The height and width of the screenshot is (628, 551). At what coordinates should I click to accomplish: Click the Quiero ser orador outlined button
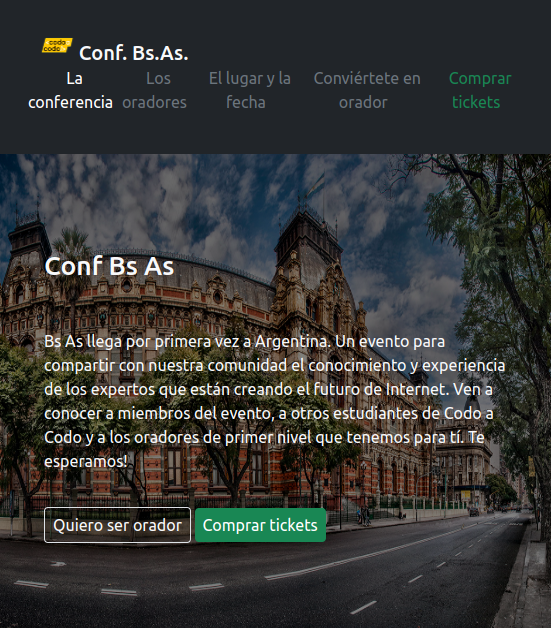click(x=117, y=525)
